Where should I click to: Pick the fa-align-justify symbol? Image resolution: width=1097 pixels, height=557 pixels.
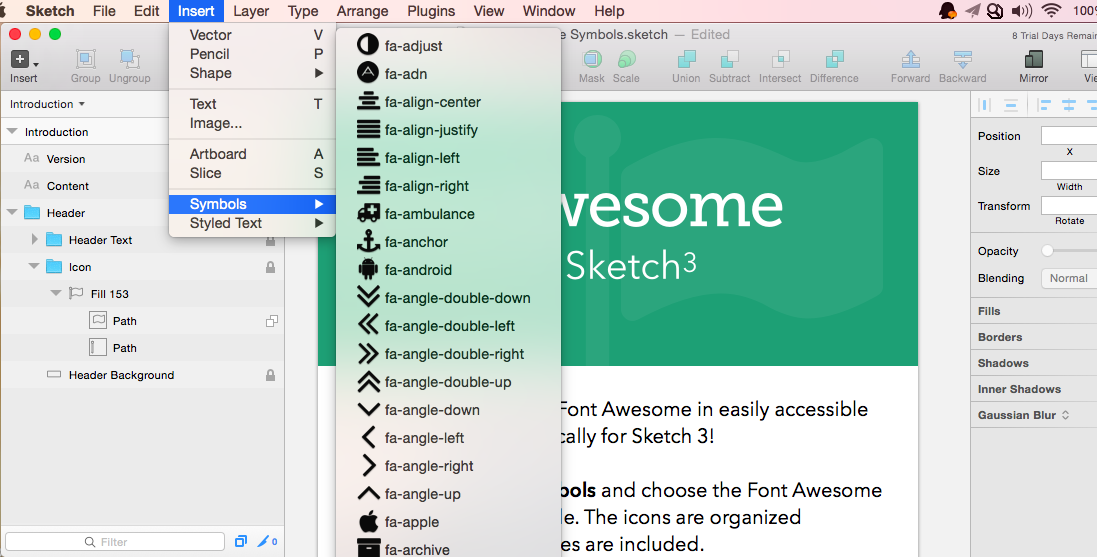tap(448, 129)
